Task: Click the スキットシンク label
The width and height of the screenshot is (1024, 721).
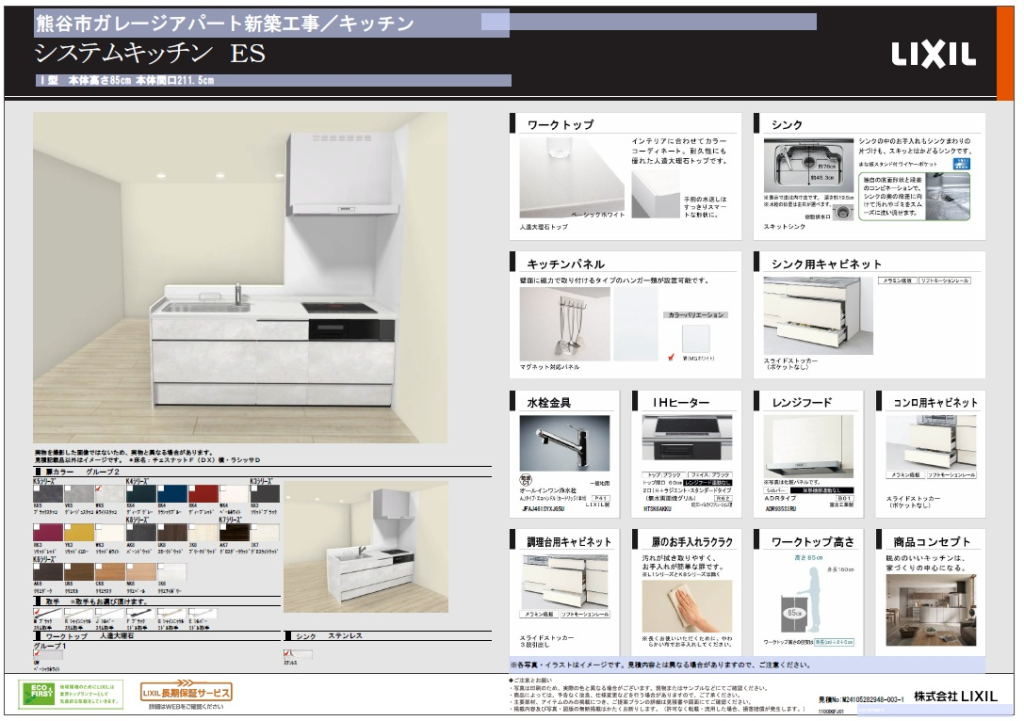Action: pos(784,227)
